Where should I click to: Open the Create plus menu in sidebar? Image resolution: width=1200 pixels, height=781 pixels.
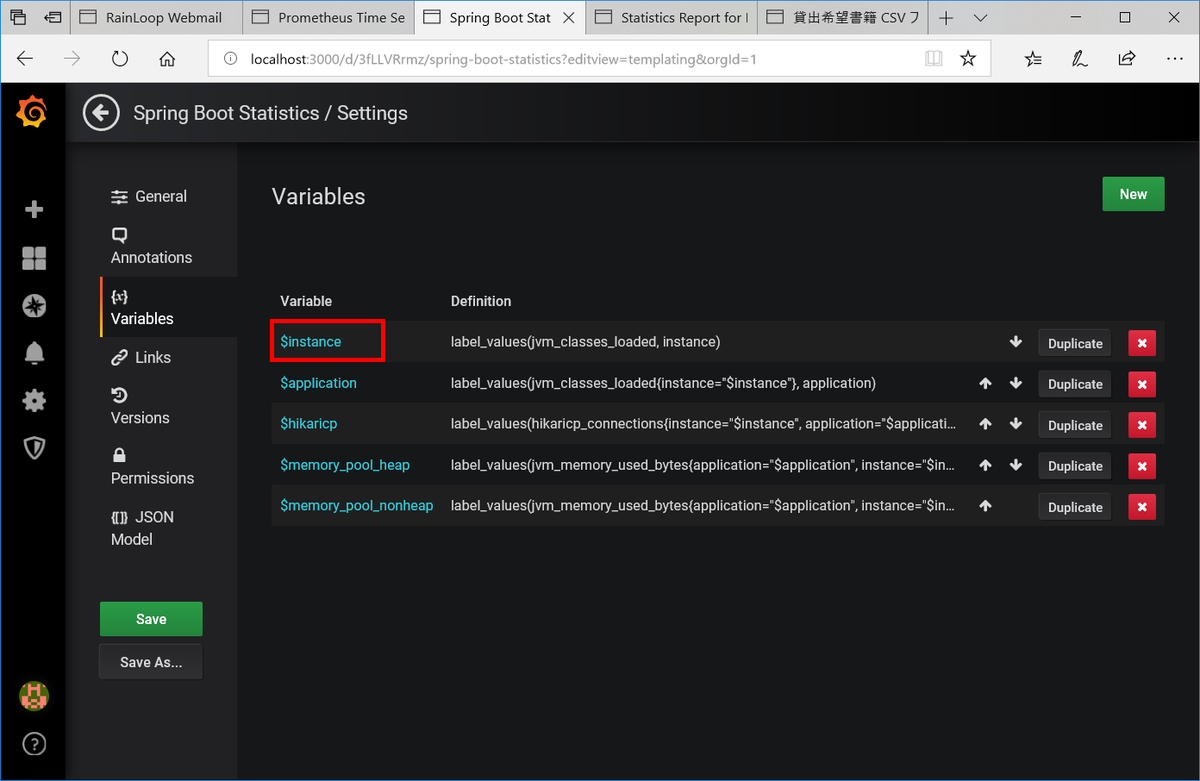tap(34, 209)
